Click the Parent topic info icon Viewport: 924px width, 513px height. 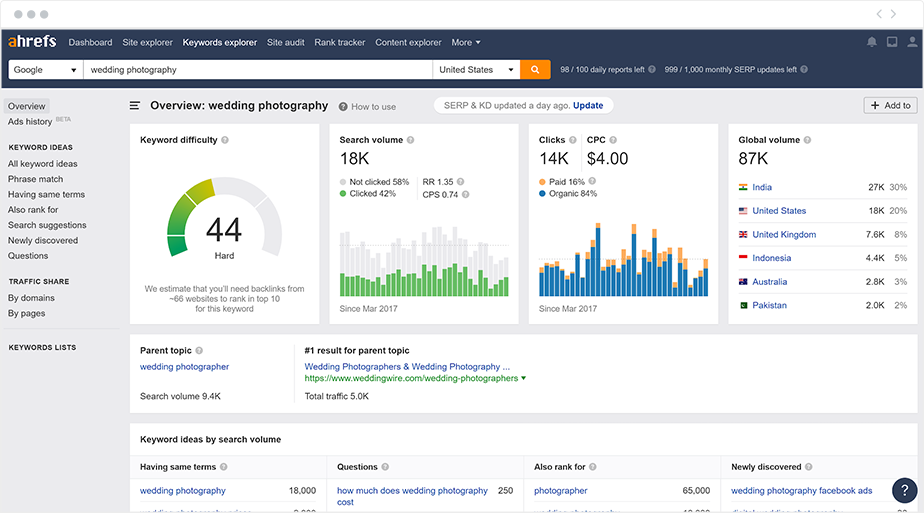199,350
